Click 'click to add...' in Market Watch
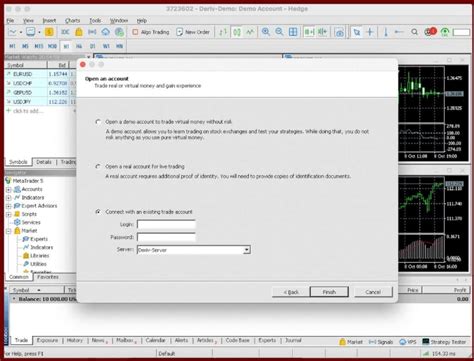 tap(28, 111)
